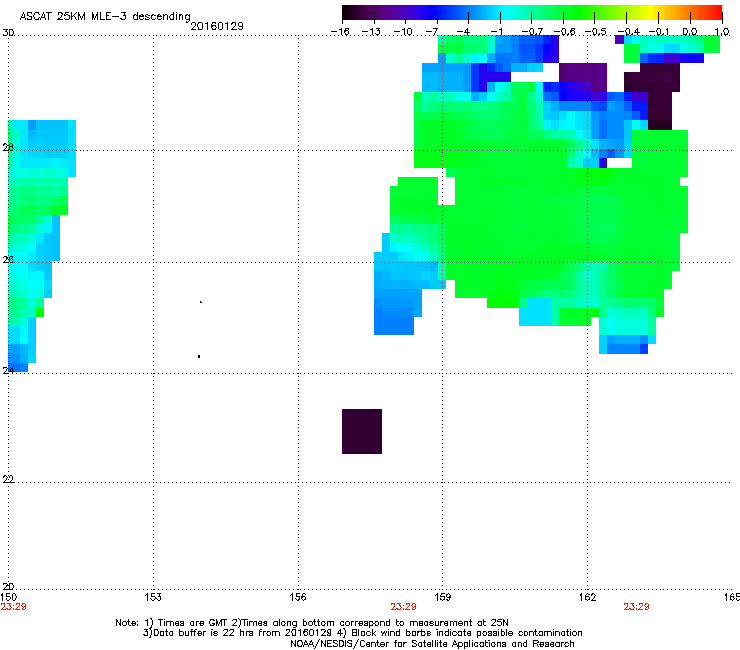Click the colorbar tick label '-13'
The height and width of the screenshot is (650, 740).
pos(371,32)
